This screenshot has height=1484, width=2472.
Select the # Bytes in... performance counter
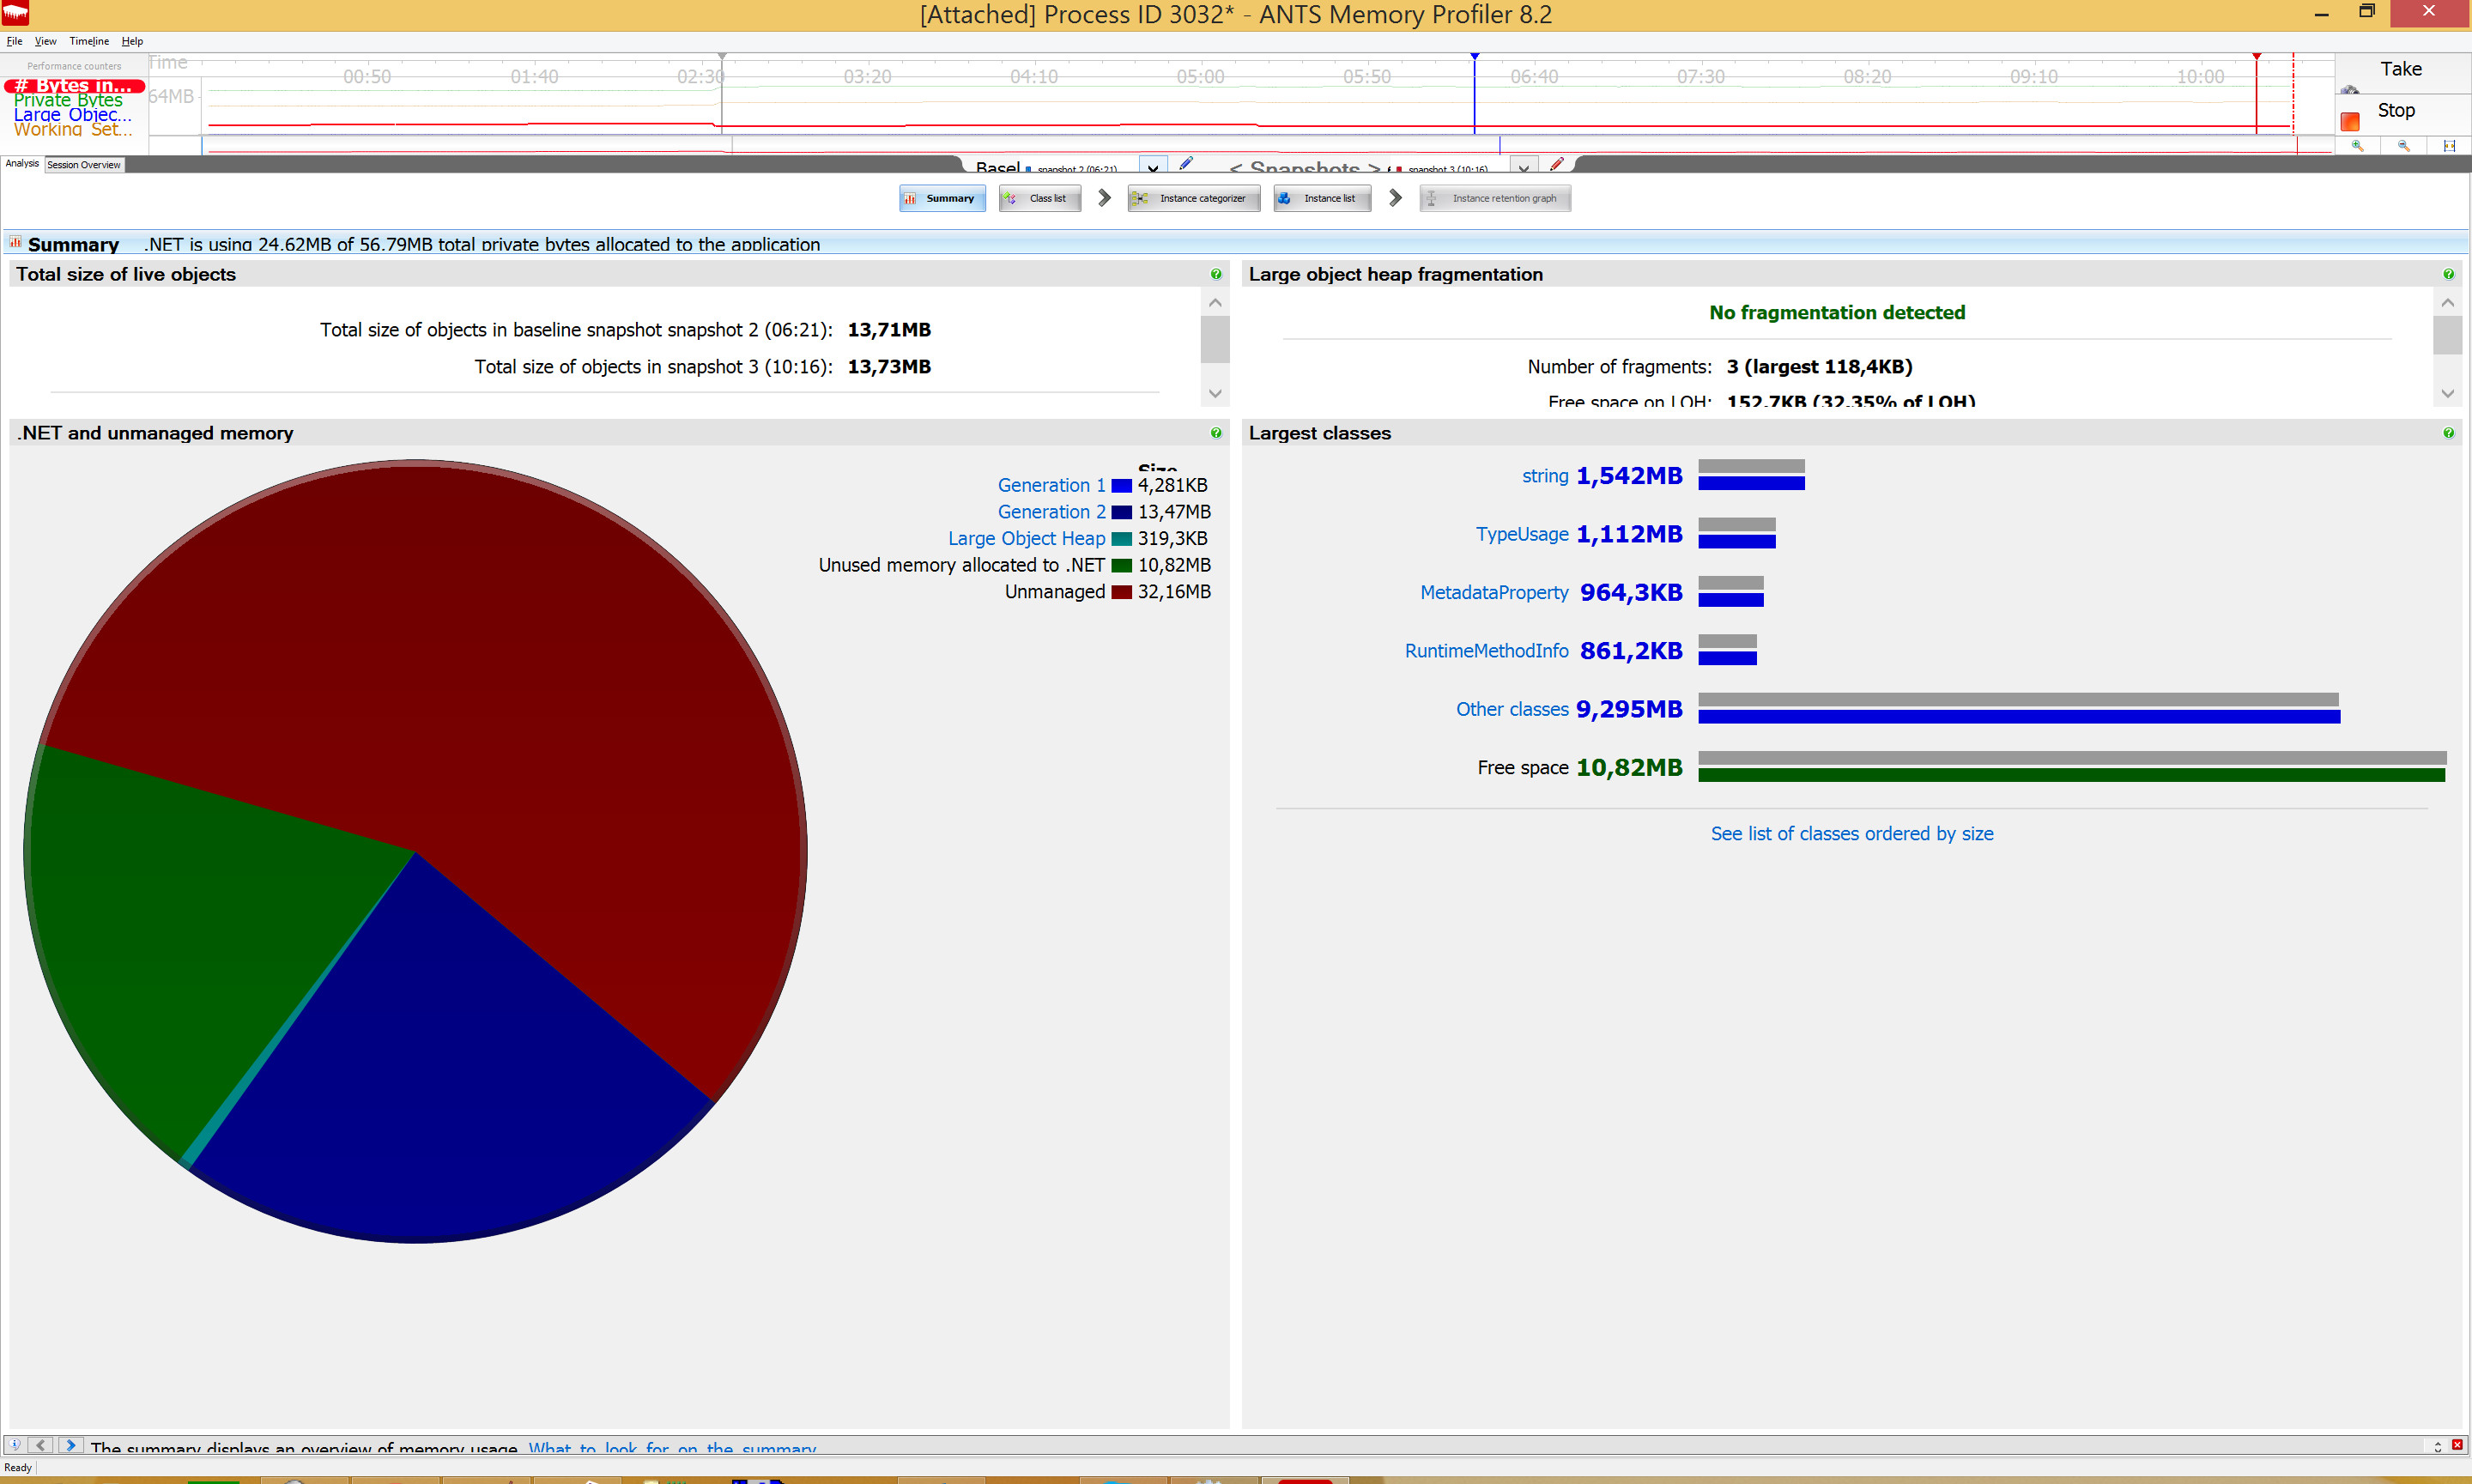tap(74, 86)
